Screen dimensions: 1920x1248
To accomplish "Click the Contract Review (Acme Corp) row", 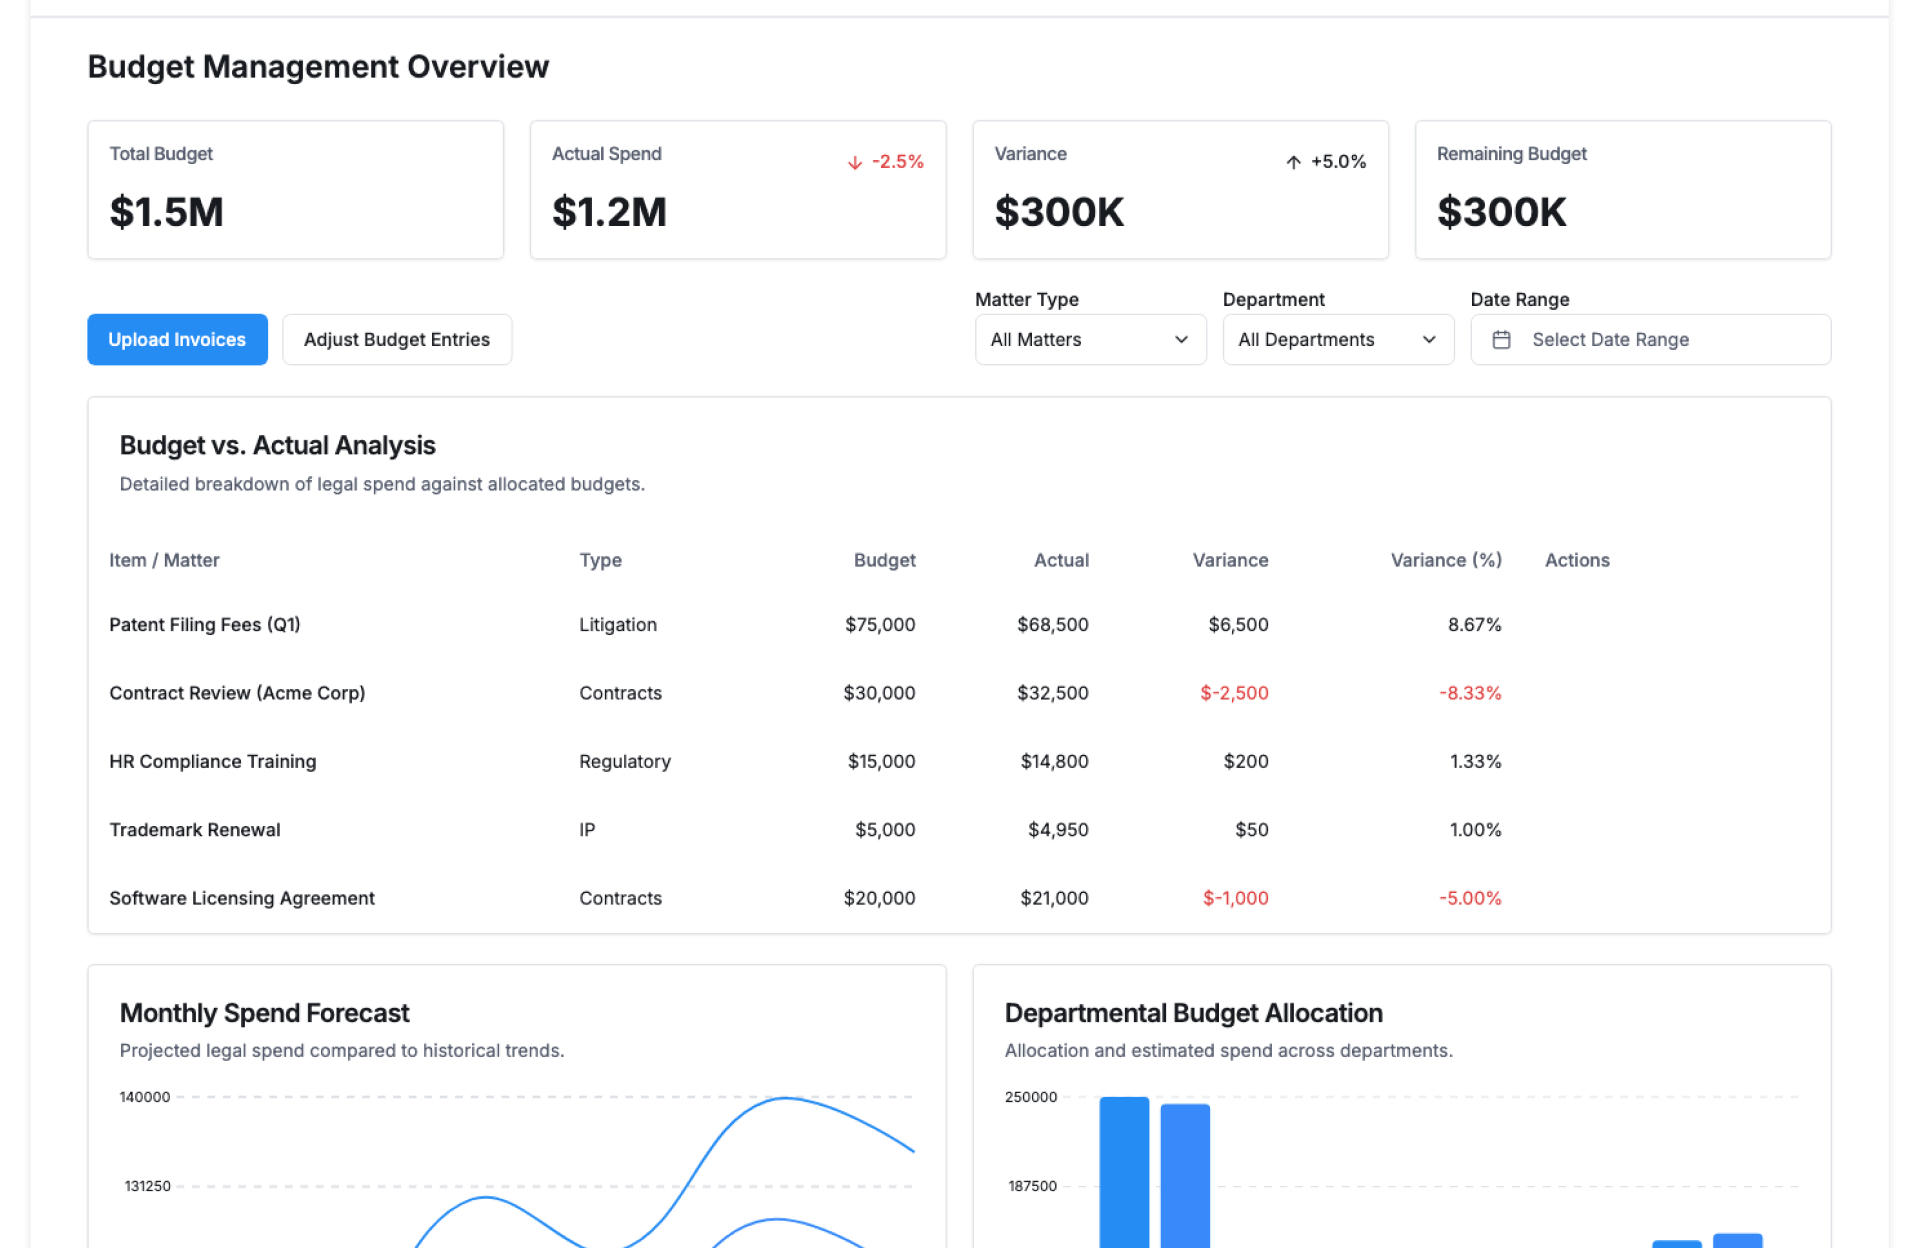I will point(237,693).
